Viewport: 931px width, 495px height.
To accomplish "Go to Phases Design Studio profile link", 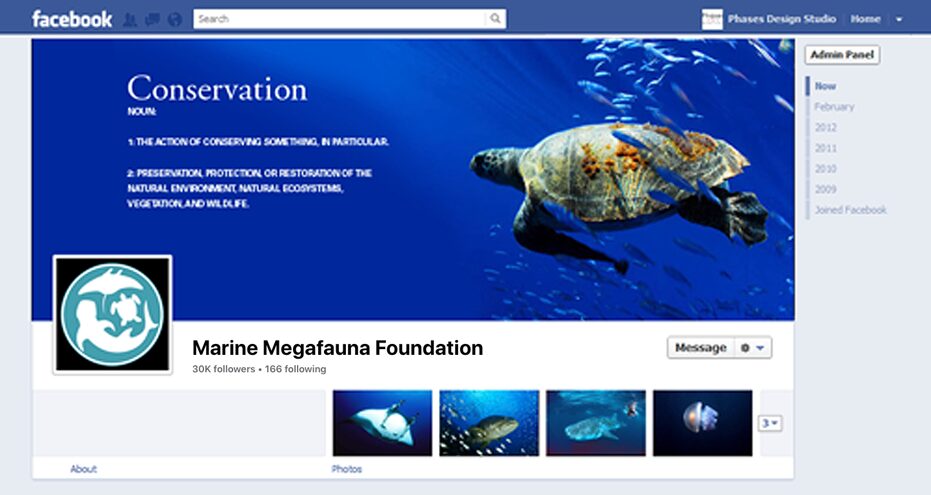I will [781, 19].
